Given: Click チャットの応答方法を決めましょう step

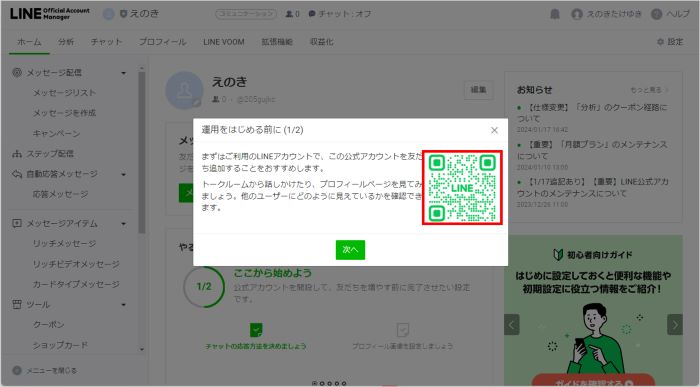Looking at the screenshot, I should coord(256,337).
